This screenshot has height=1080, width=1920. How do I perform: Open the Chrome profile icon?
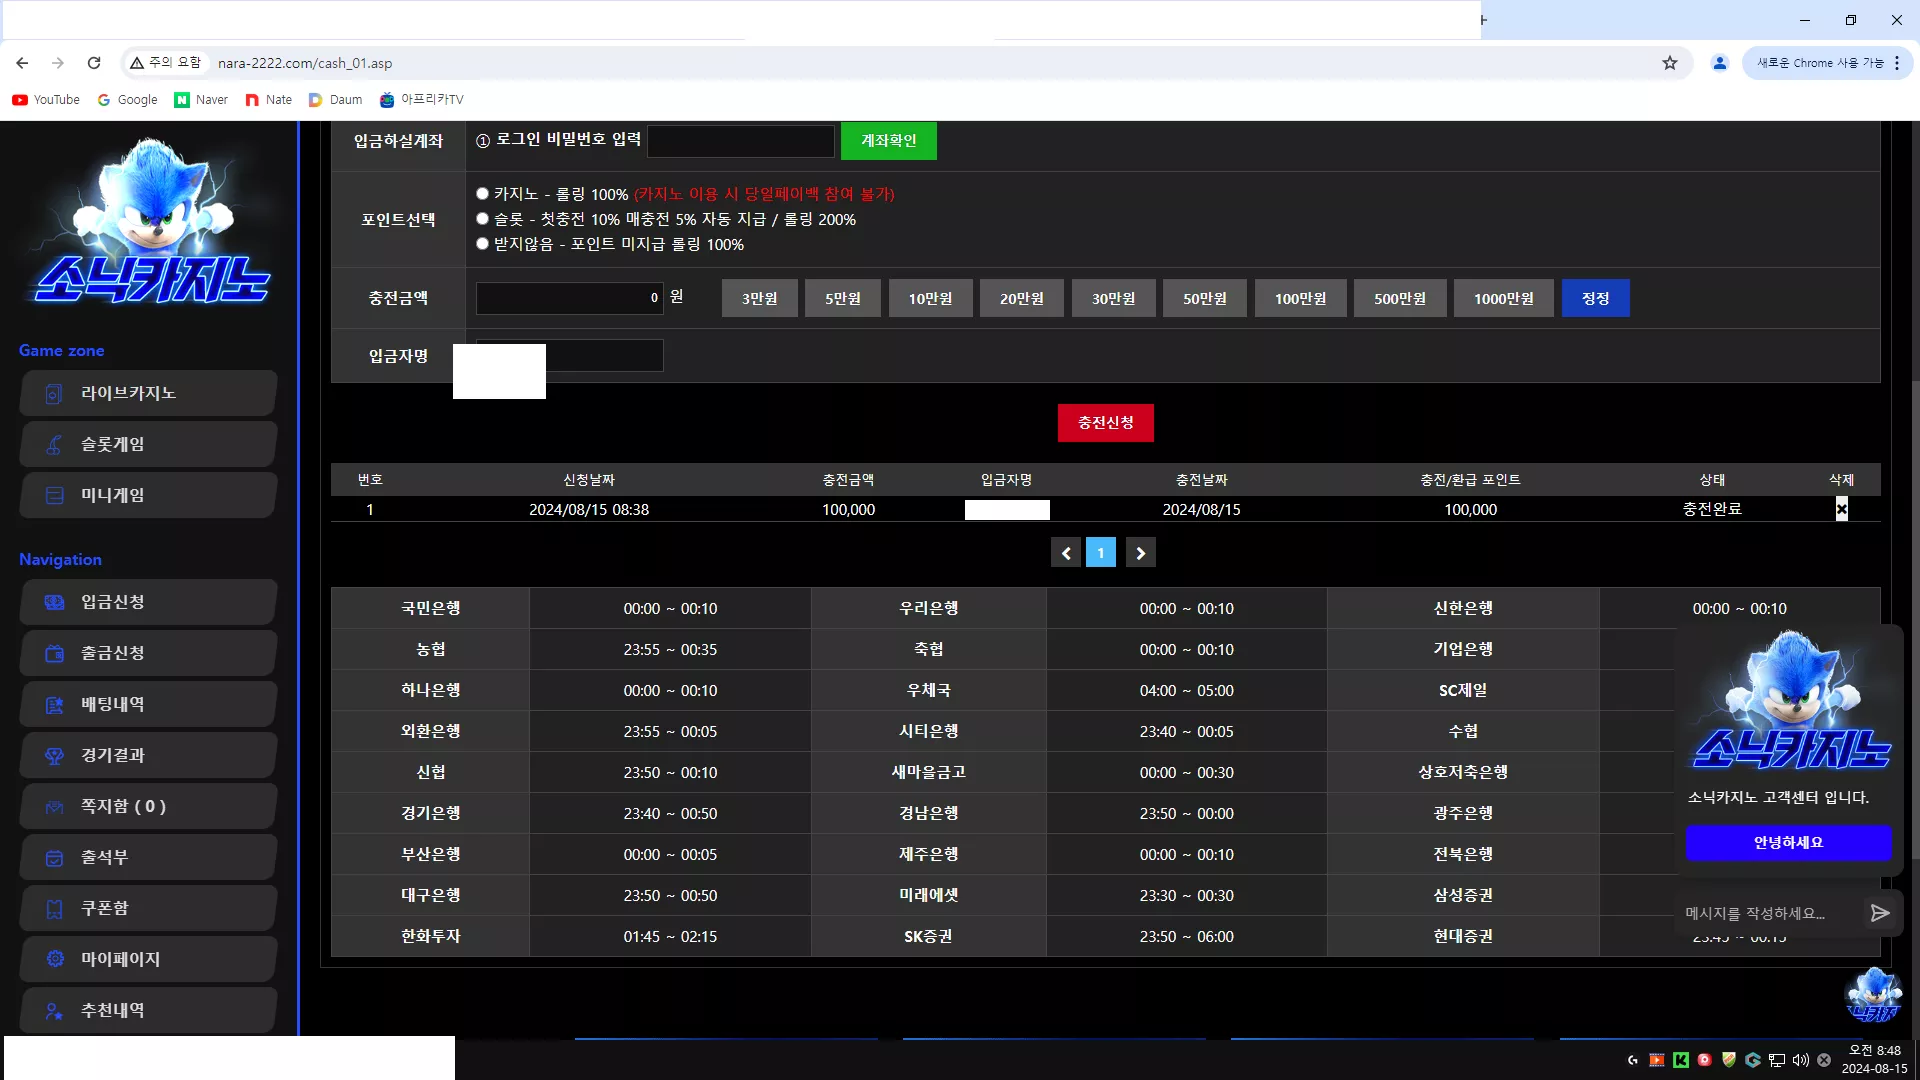pyautogui.click(x=1720, y=63)
